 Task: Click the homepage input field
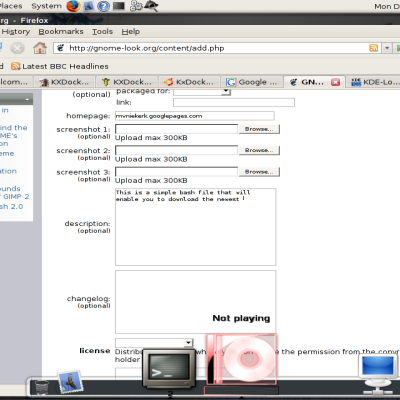click(x=195, y=116)
